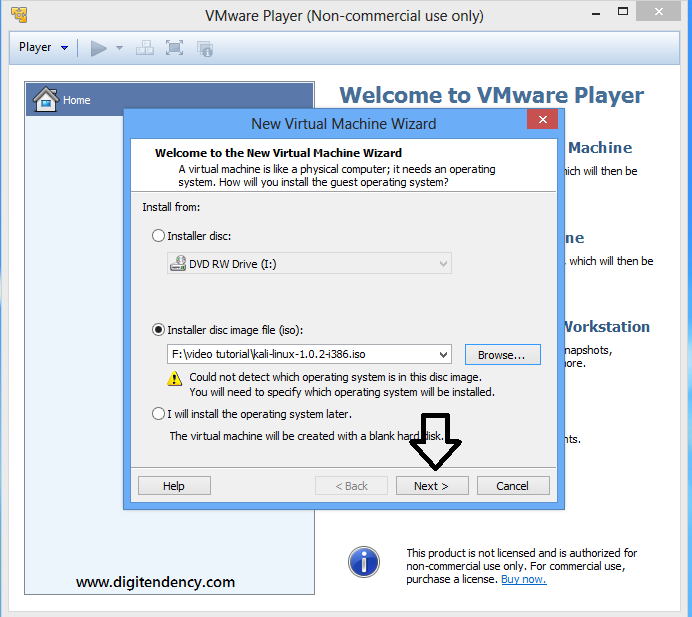Image resolution: width=692 pixels, height=617 pixels.
Task: Click the DVD drive icon in the dropdown
Action: click(178, 263)
